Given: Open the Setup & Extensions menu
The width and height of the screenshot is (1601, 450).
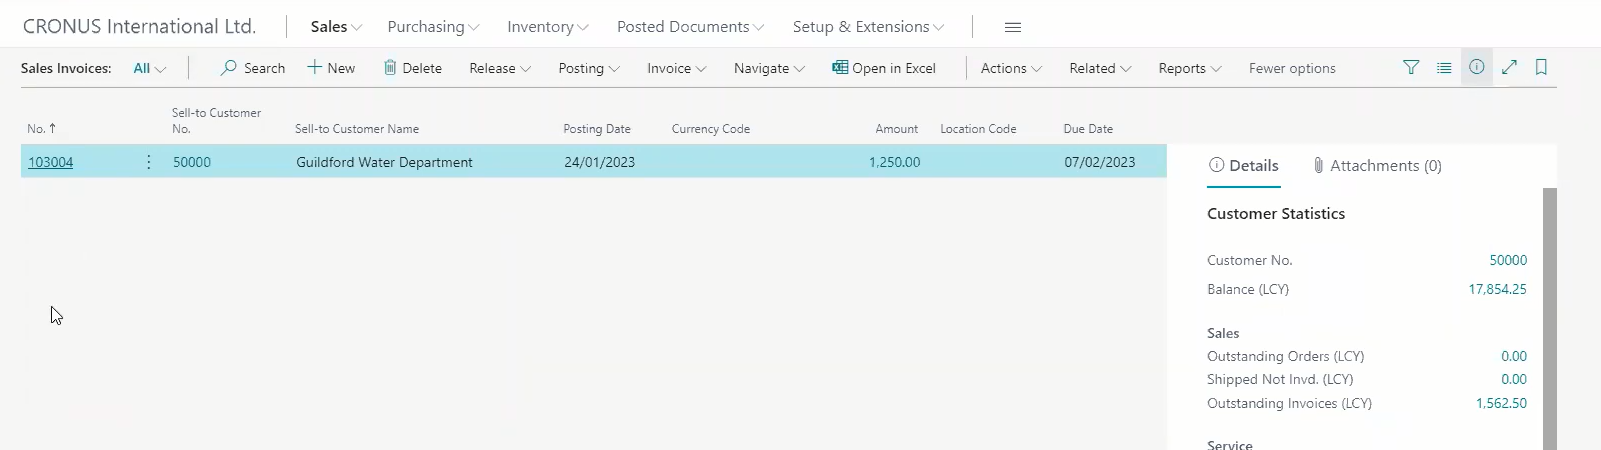Looking at the screenshot, I should tap(868, 27).
